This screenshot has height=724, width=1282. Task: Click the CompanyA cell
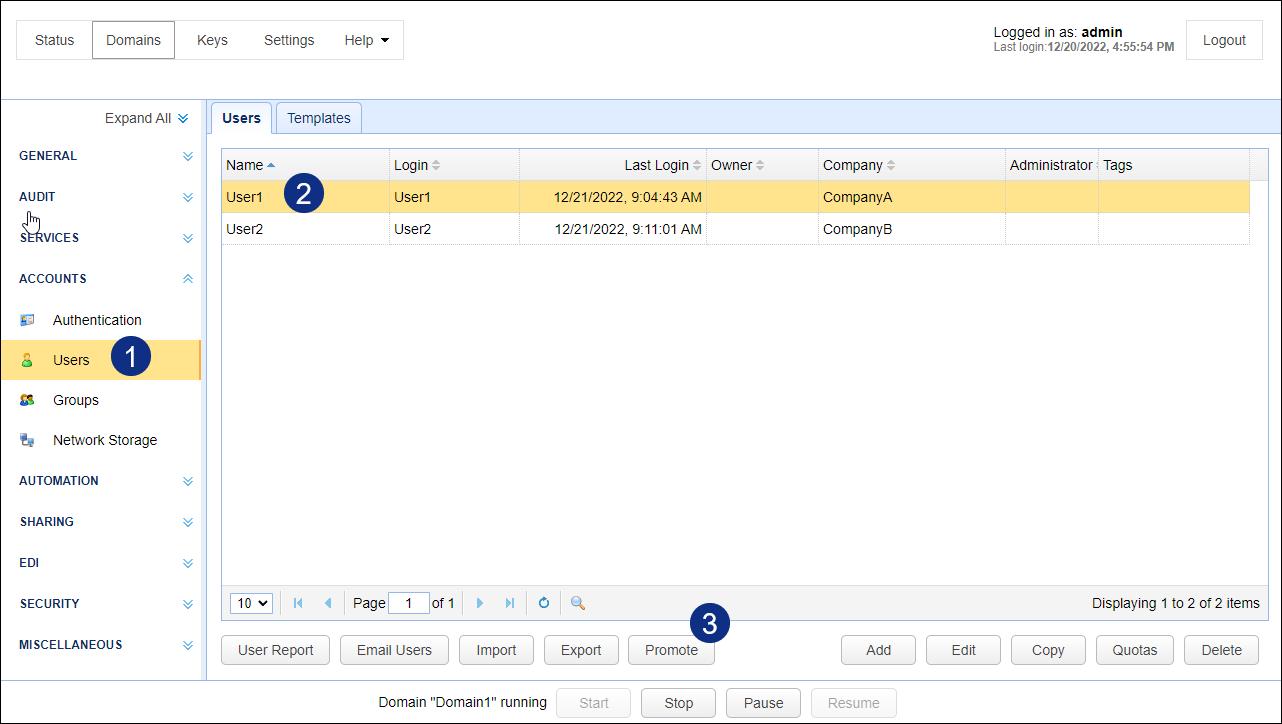(912, 197)
